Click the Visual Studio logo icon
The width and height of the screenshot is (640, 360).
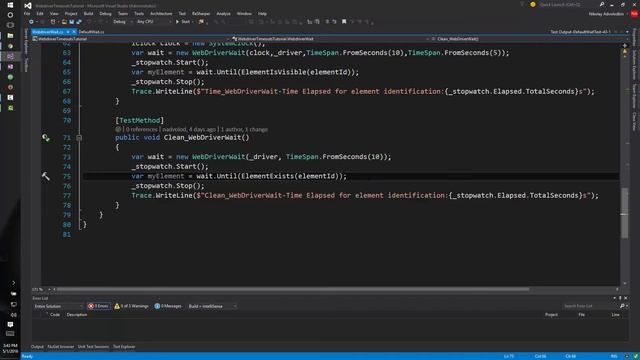(27, 6)
